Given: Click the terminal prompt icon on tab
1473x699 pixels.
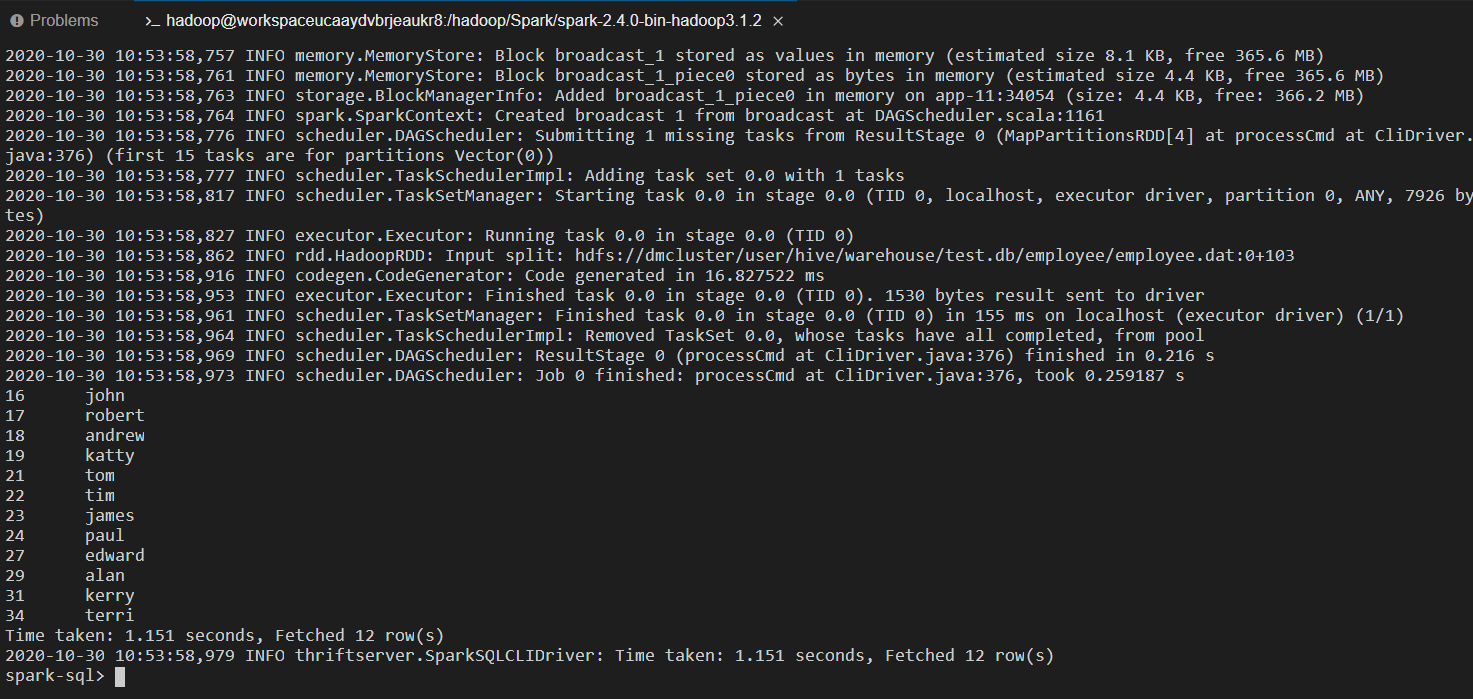Looking at the screenshot, I should [152, 20].
